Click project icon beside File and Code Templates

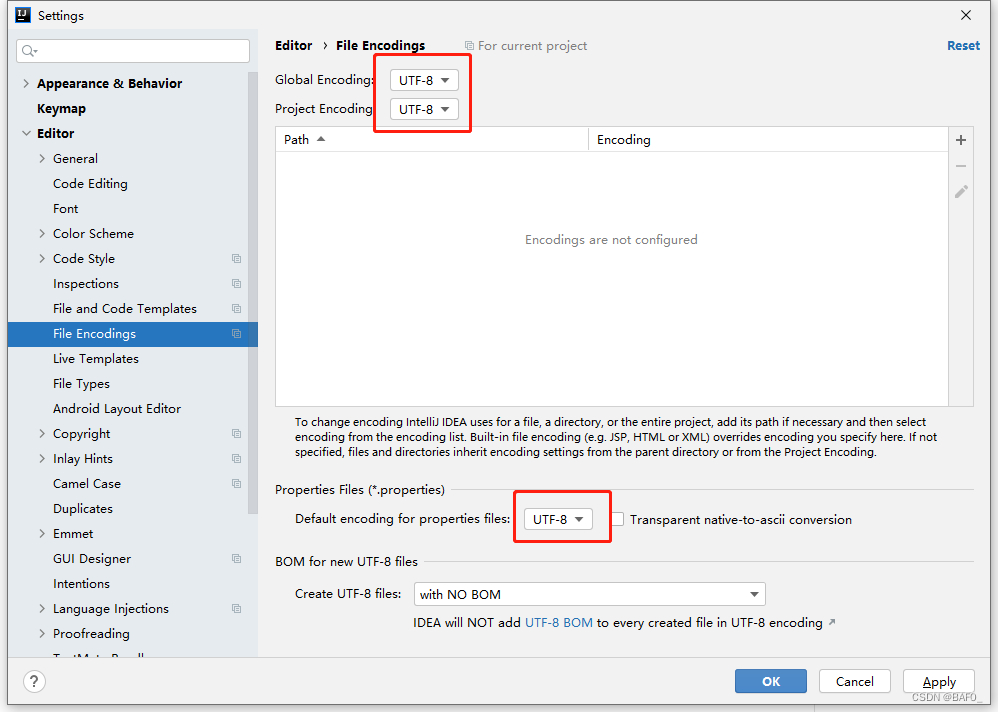click(236, 309)
